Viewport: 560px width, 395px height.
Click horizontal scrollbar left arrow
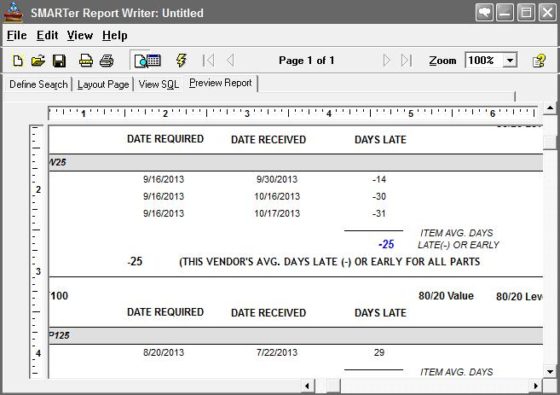(307, 386)
